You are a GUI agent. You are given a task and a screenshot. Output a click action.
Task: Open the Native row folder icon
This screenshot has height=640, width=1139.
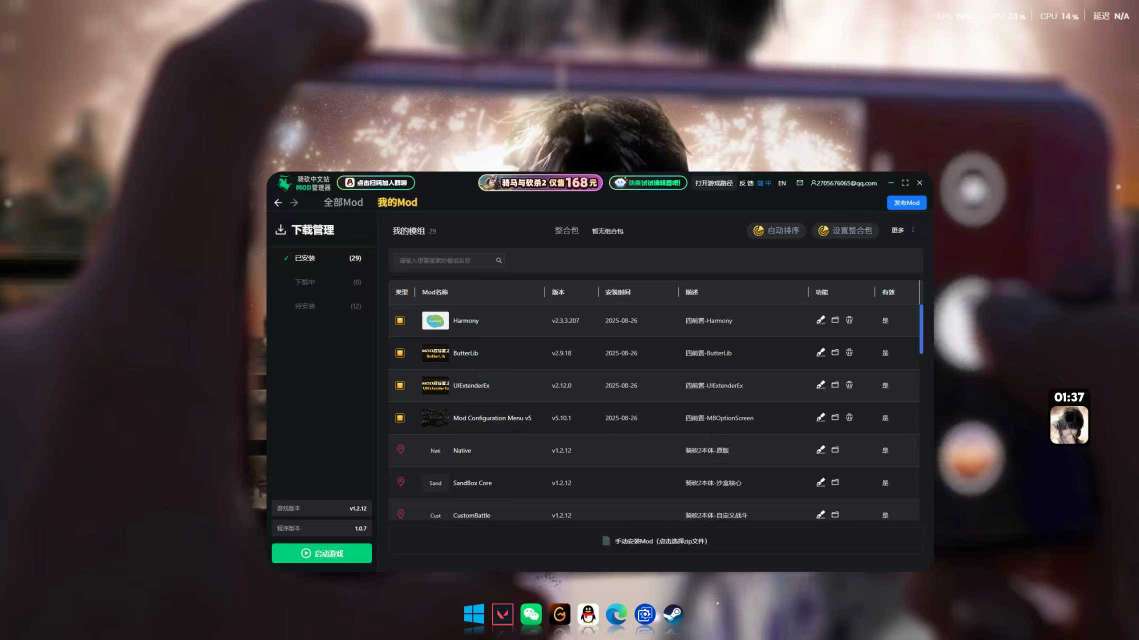click(x=835, y=450)
